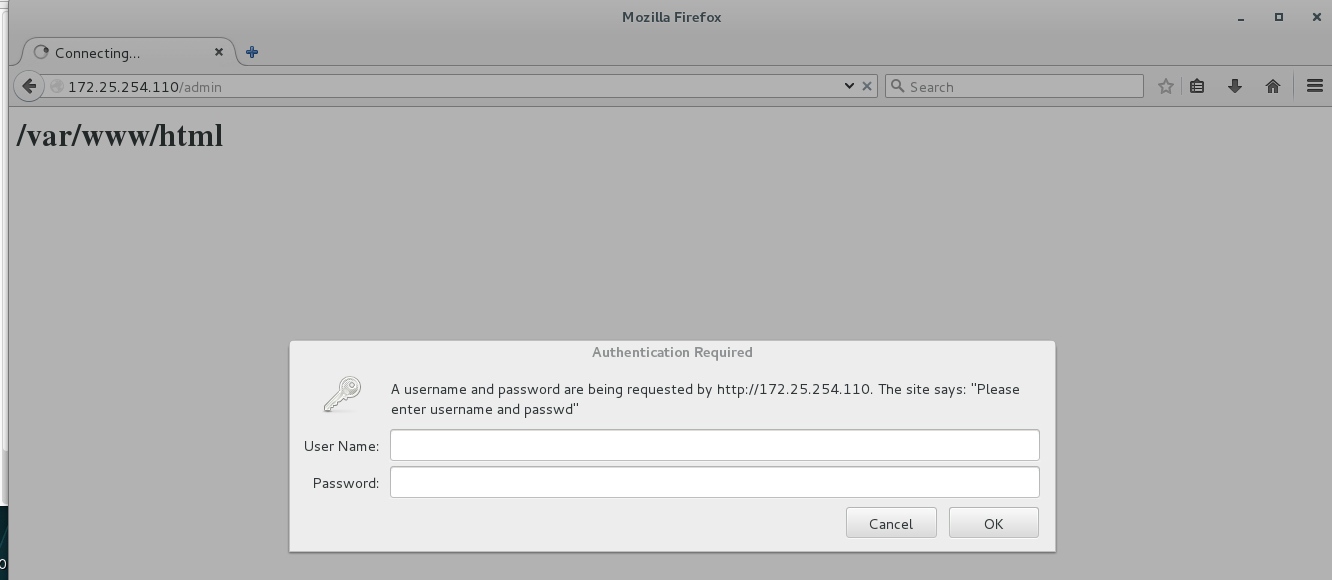Click the search magnifier icon

click(x=897, y=87)
